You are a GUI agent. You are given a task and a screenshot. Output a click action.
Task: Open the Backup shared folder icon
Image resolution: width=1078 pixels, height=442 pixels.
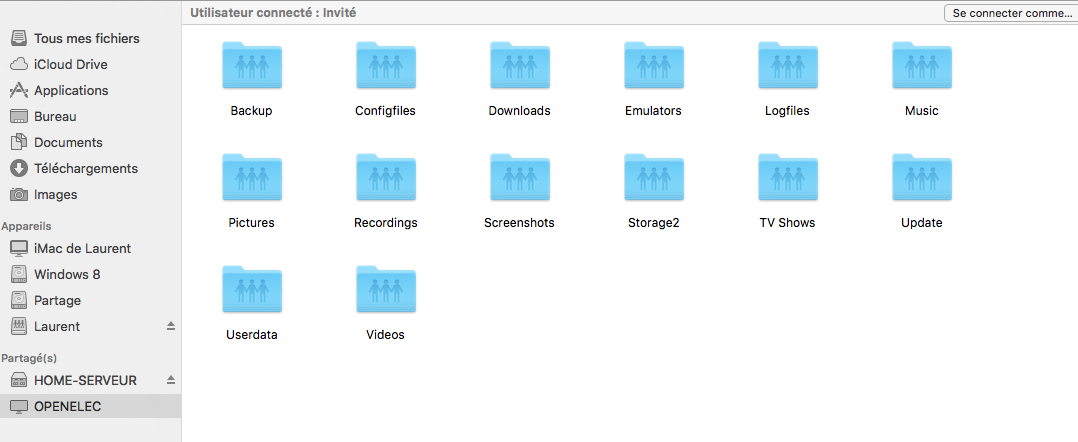coord(252,65)
